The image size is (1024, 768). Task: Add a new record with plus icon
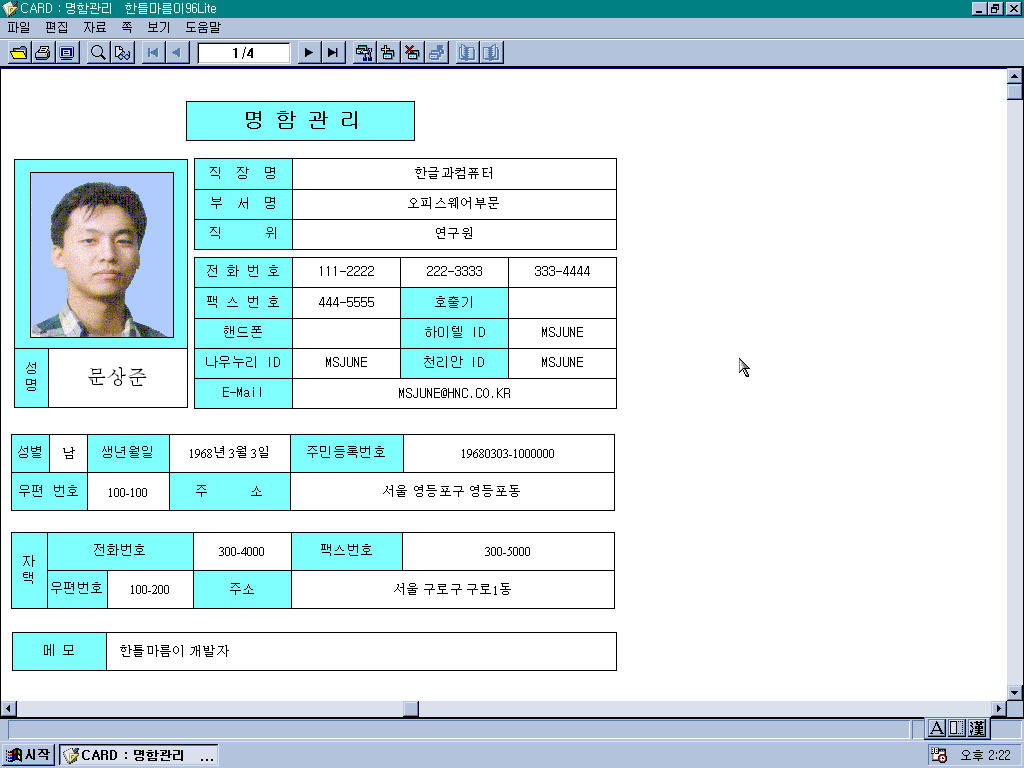(388, 53)
